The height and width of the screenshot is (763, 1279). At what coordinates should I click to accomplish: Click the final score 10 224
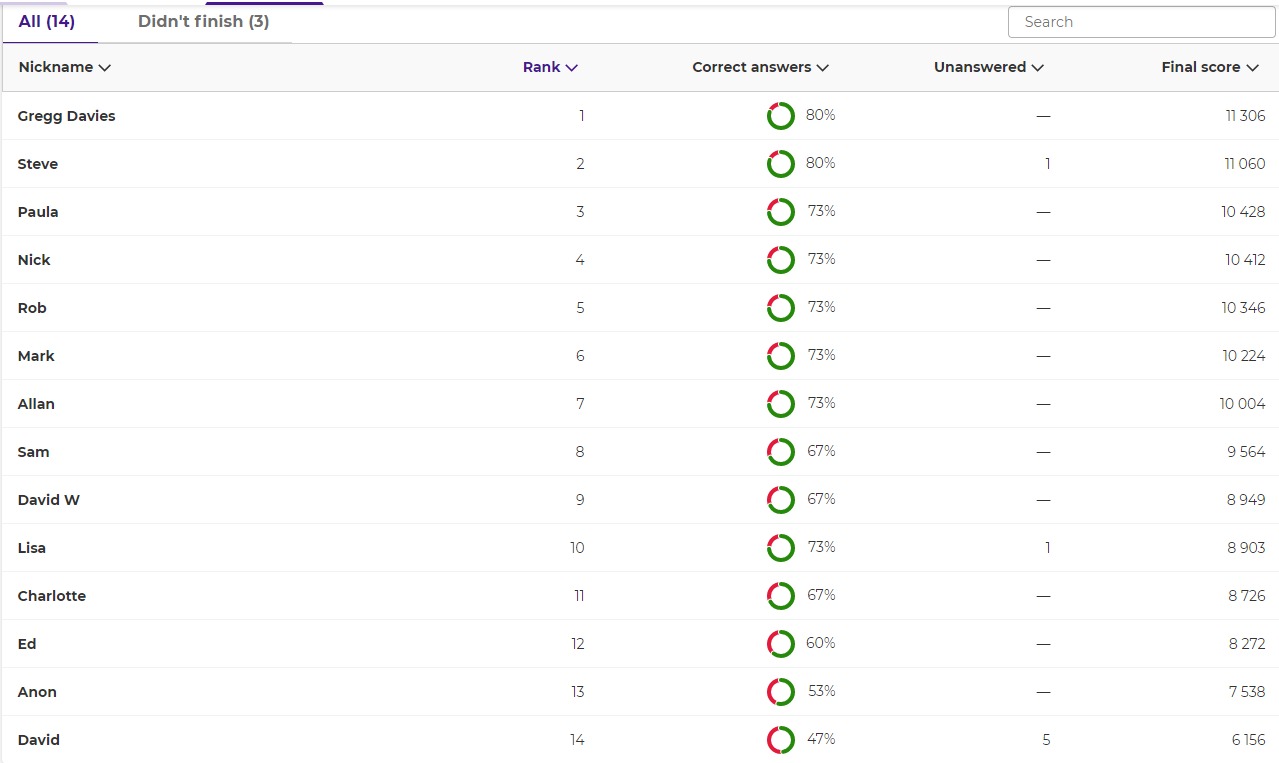click(x=1243, y=356)
